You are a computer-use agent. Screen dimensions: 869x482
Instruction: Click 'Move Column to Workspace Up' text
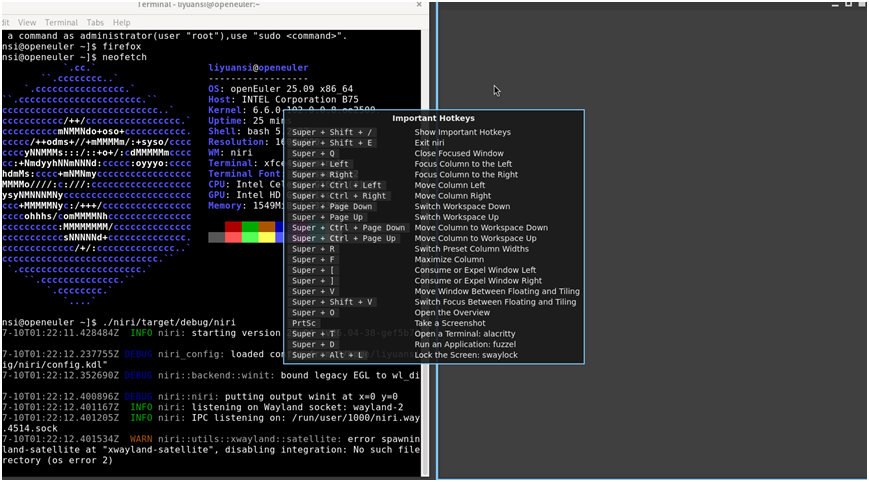[476, 238]
